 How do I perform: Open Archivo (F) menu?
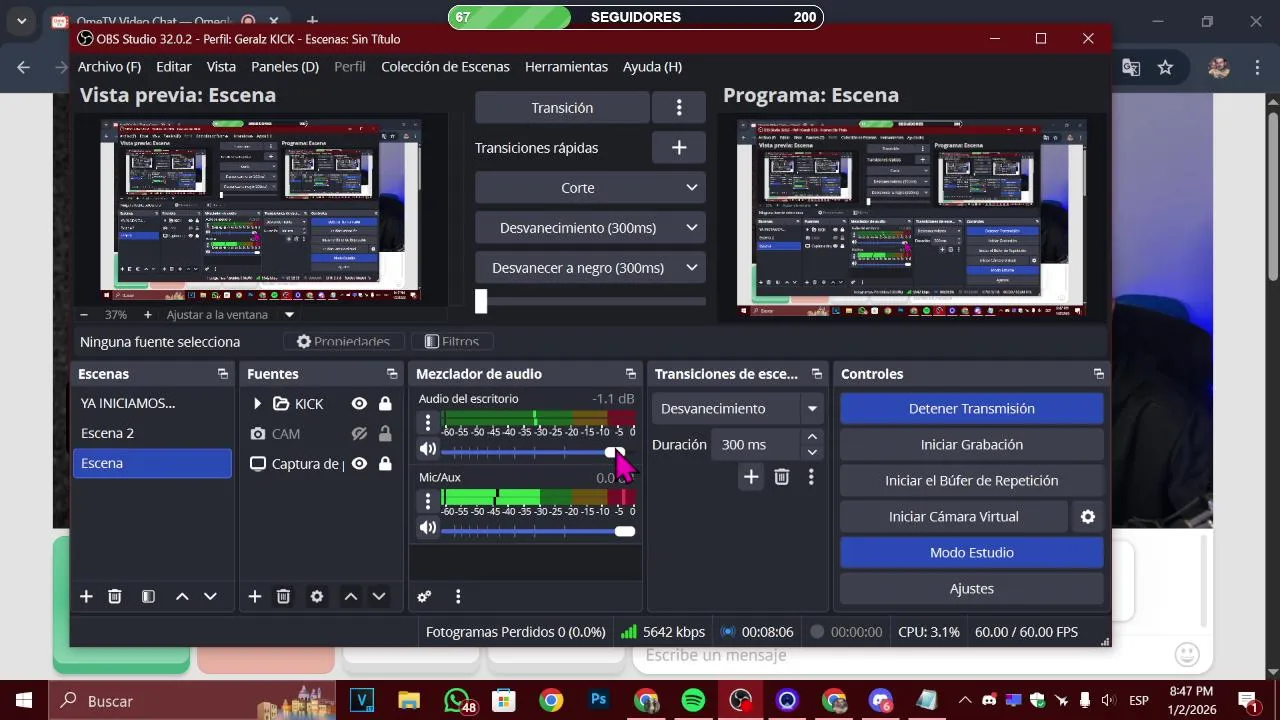(109, 66)
